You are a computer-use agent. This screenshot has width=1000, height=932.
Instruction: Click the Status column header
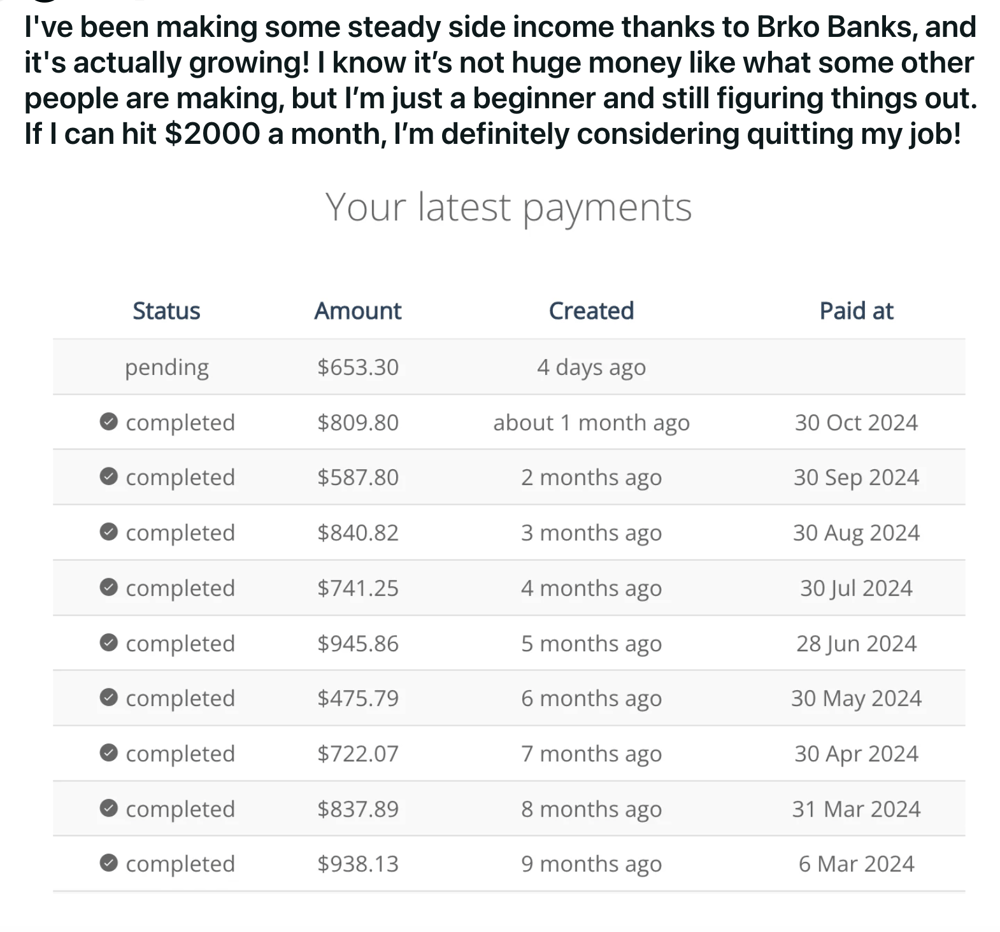coord(166,311)
